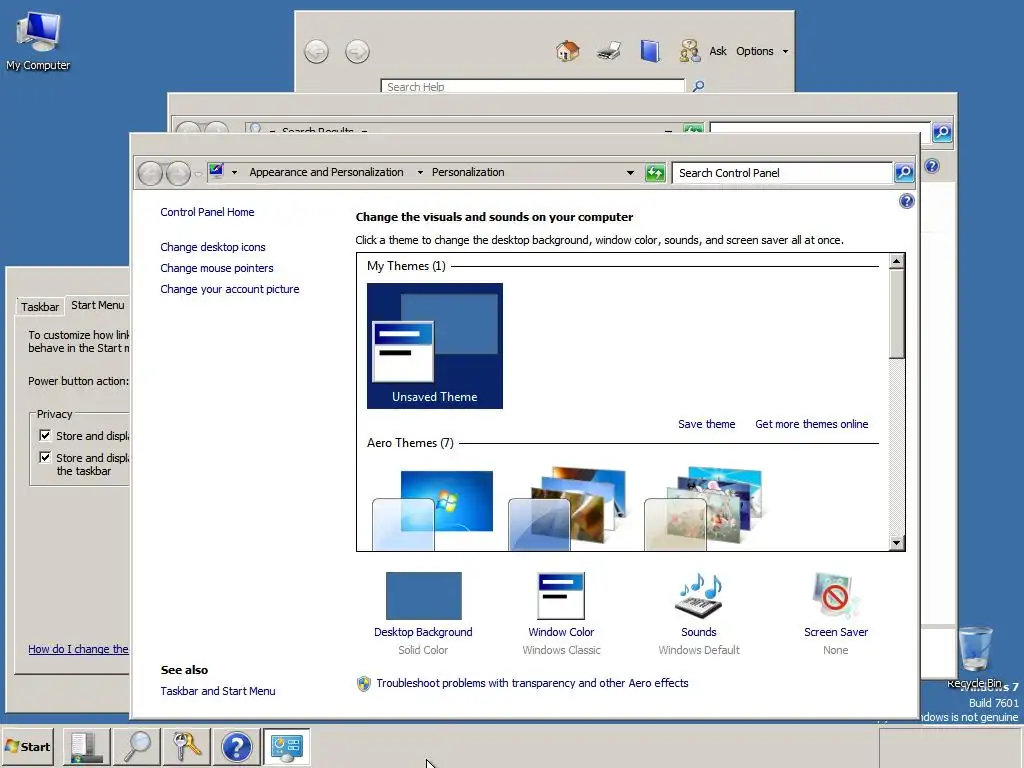Open Taskbar and Start Menu link

tap(218, 691)
